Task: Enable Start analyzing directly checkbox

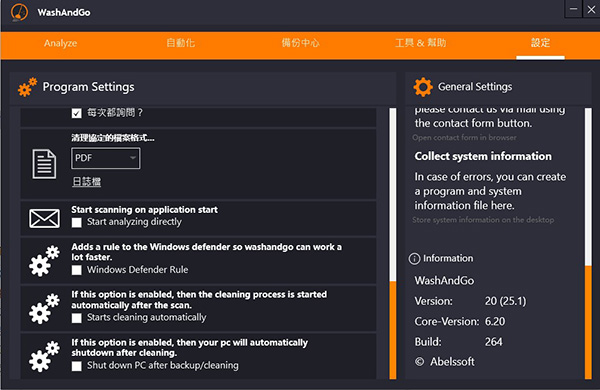Action: 77,222
